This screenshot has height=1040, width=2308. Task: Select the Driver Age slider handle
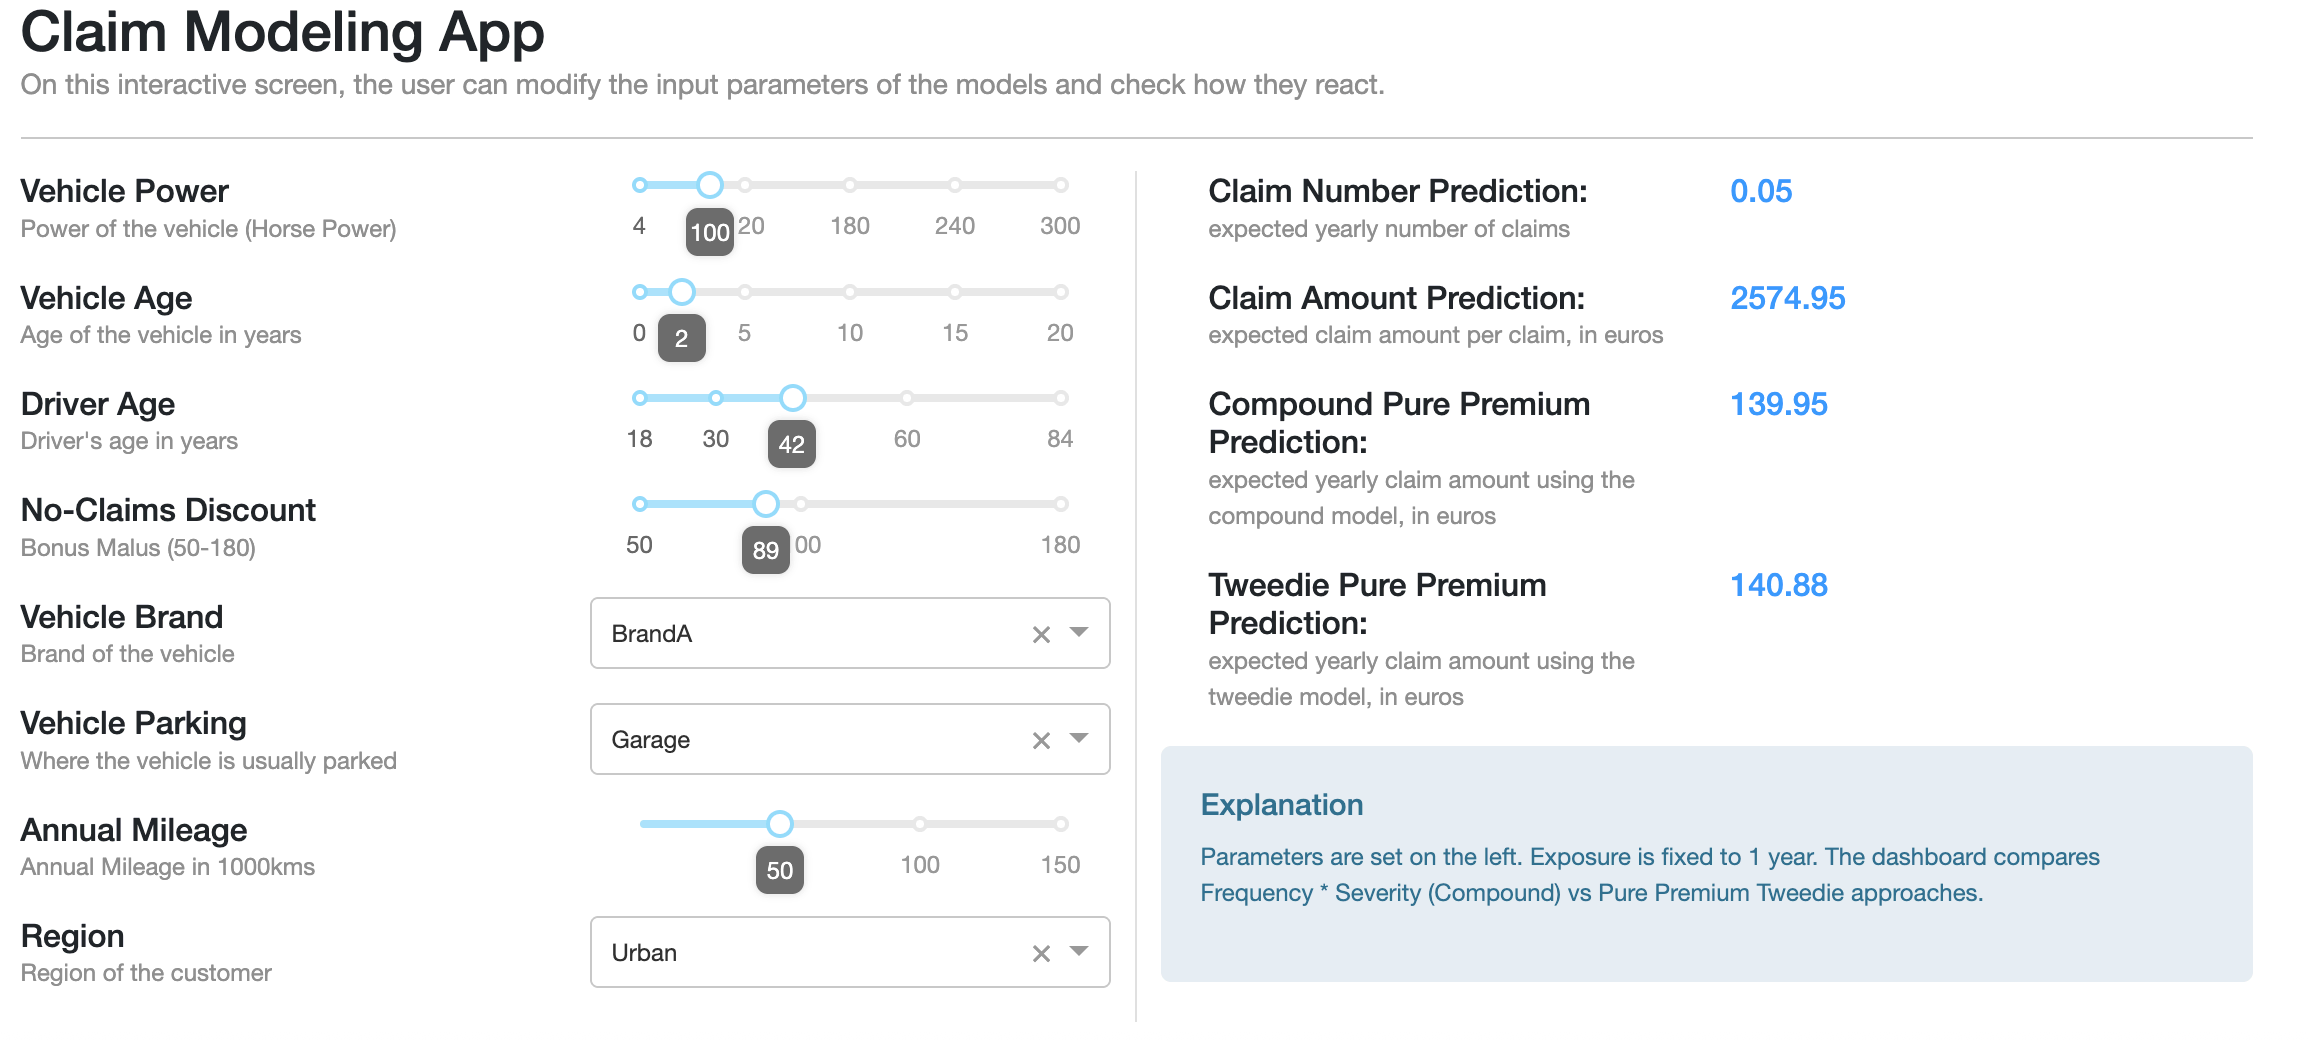(793, 397)
